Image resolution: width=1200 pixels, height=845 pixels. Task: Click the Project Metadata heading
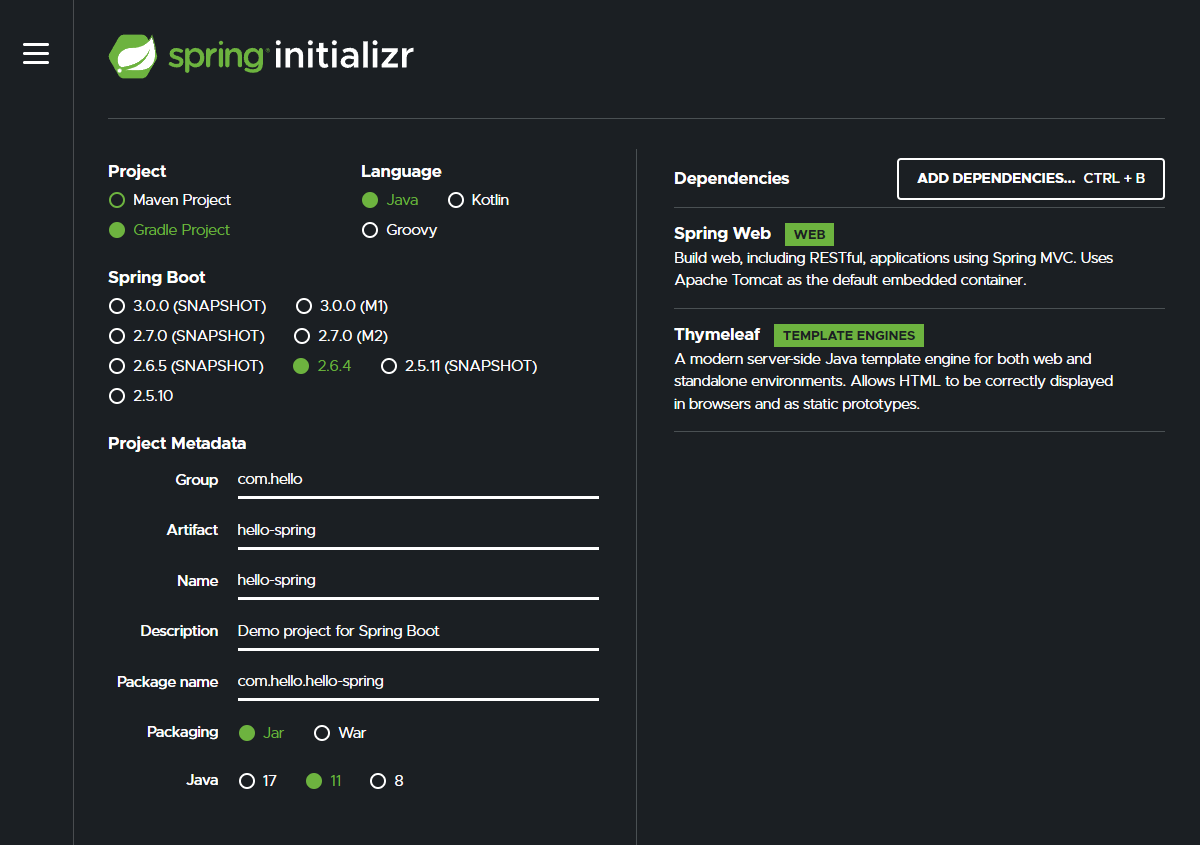177,443
